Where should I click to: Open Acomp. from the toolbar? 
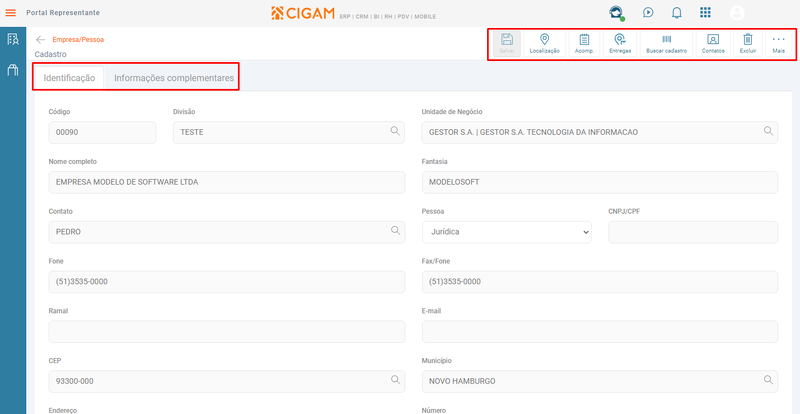584,44
